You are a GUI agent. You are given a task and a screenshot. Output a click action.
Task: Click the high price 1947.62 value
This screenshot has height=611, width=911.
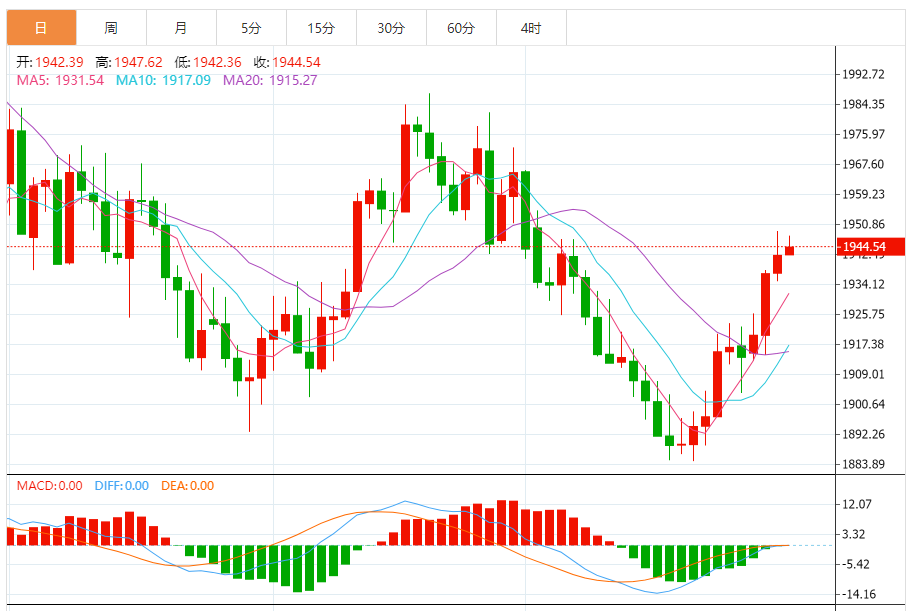138,62
